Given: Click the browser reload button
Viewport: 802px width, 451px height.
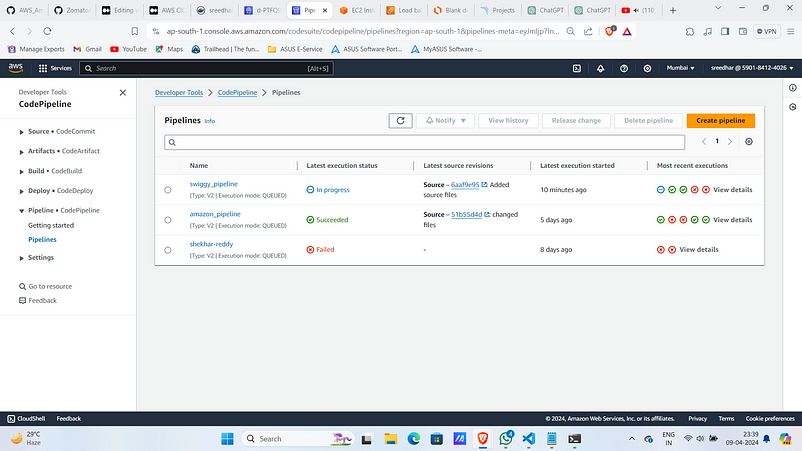Looking at the screenshot, I should [47, 31].
